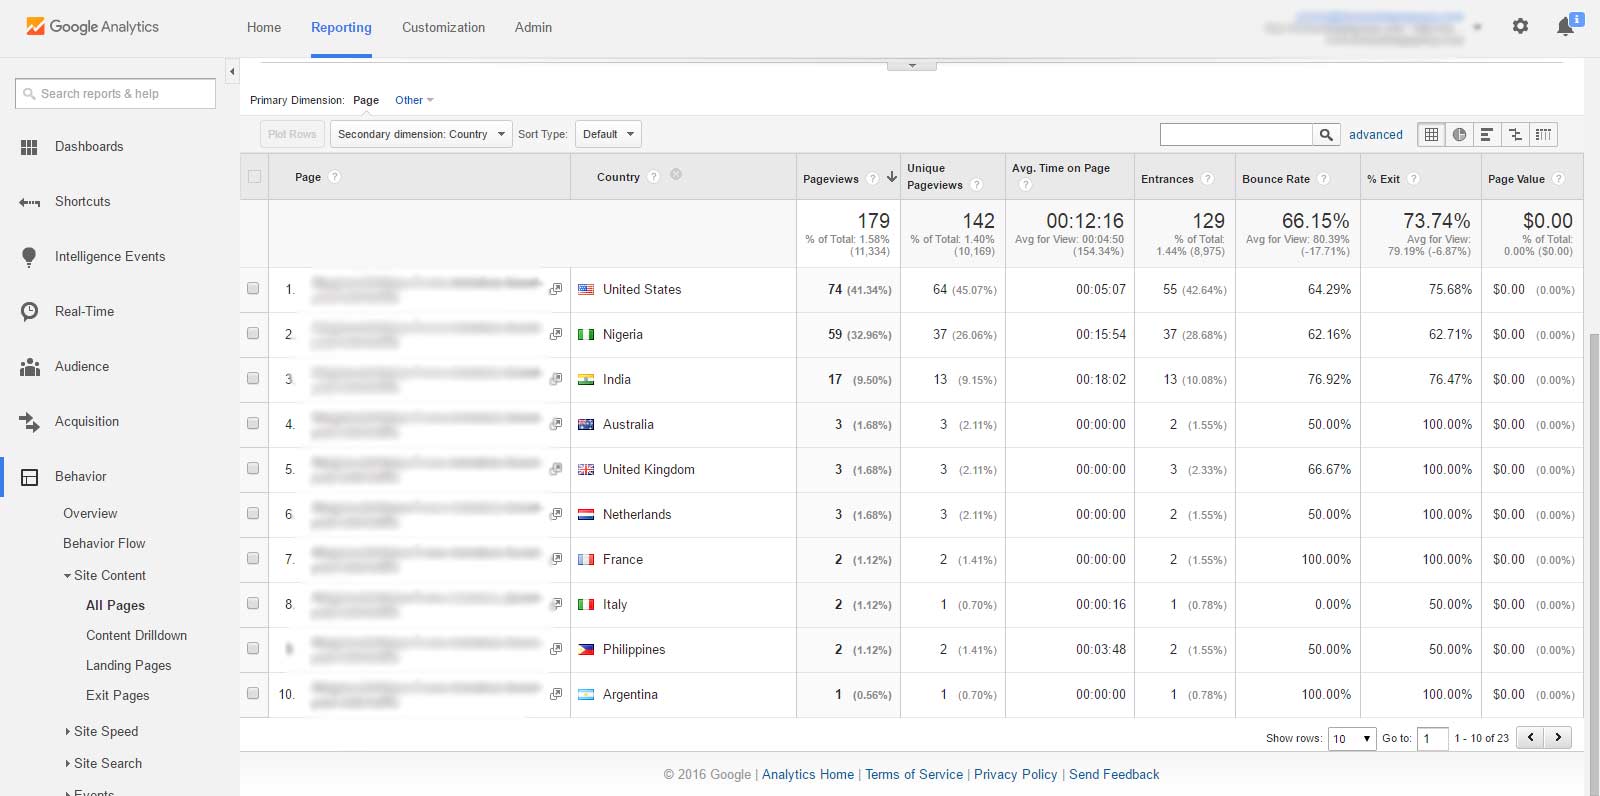
Task: Open Terms of Service link
Action: click(914, 774)
